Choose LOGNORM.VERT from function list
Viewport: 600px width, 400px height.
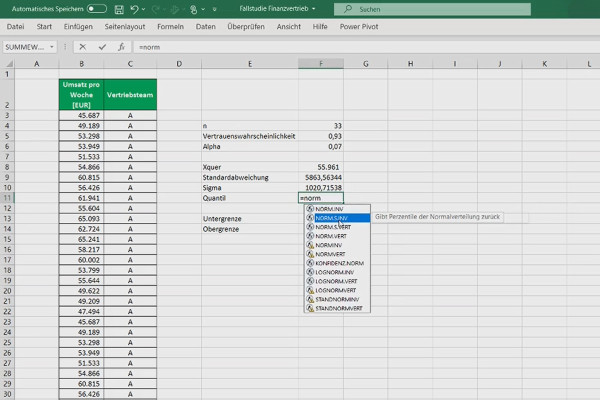tap(337, 281)
